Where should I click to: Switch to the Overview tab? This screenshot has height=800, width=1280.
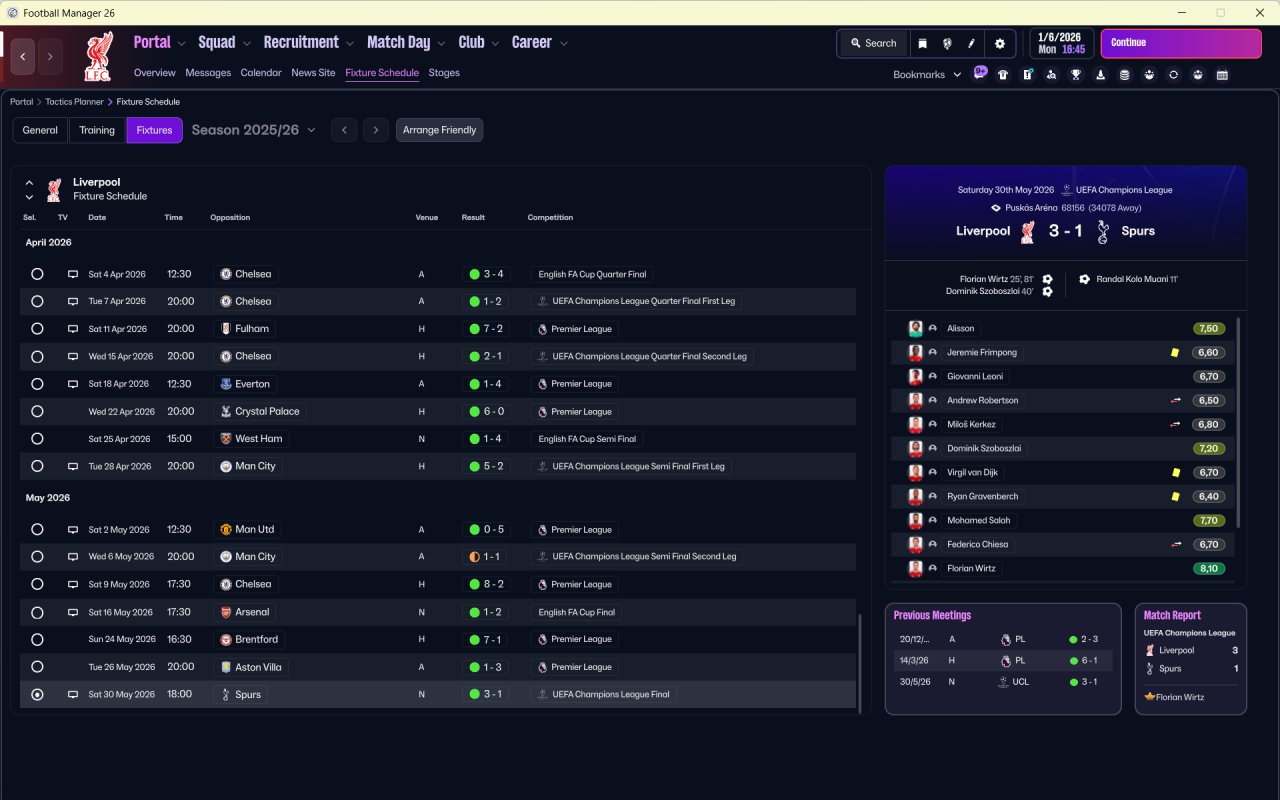tap(154, 73)
